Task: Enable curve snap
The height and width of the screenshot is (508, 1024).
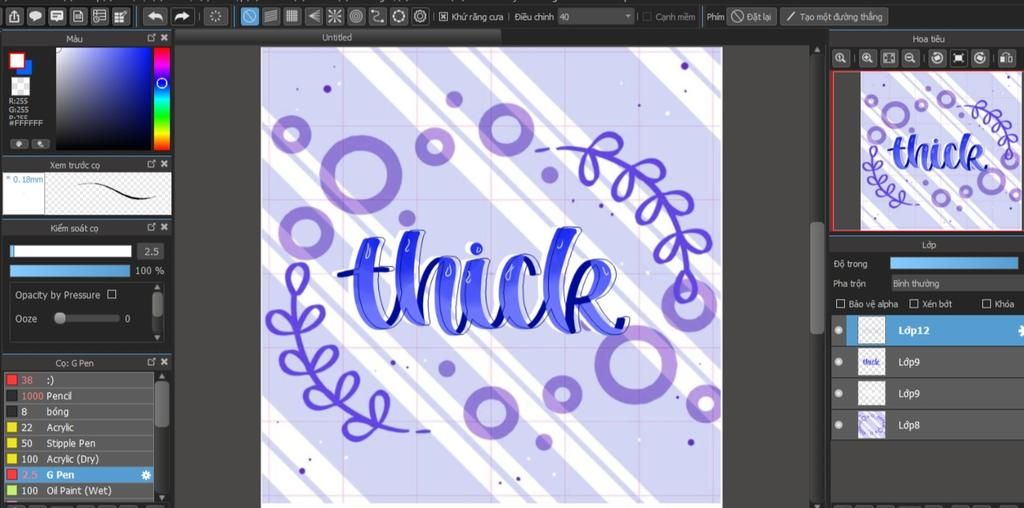Action: 377,16
